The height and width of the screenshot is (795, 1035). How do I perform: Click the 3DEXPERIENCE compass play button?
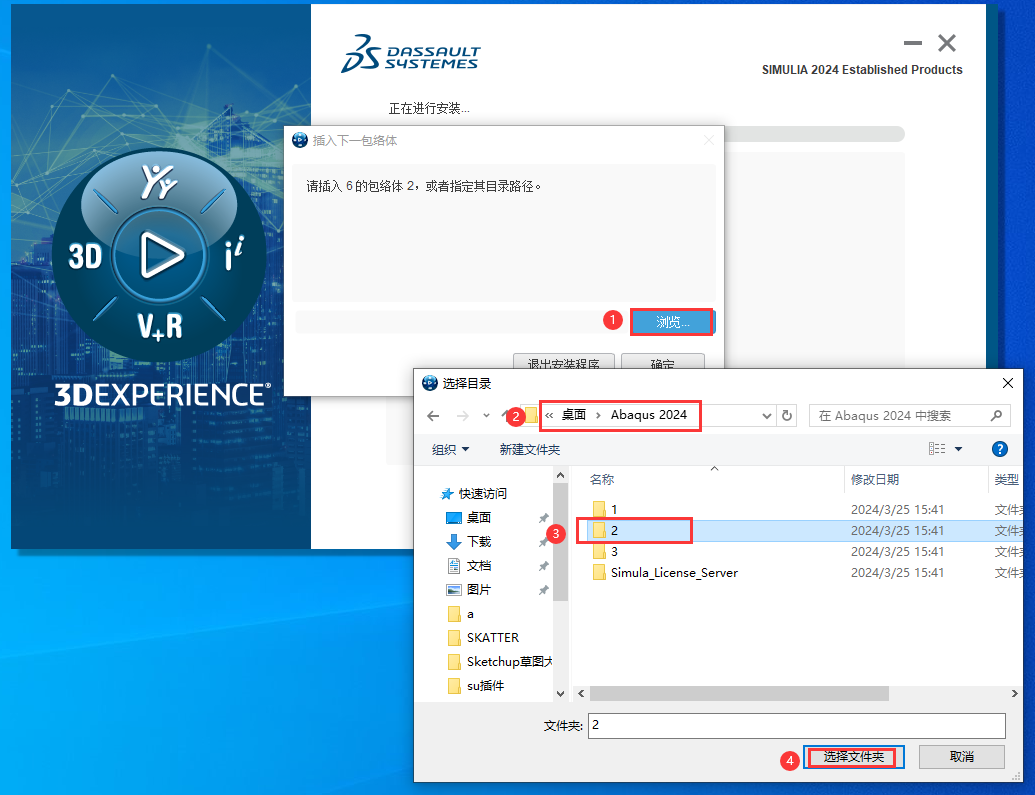159,255
